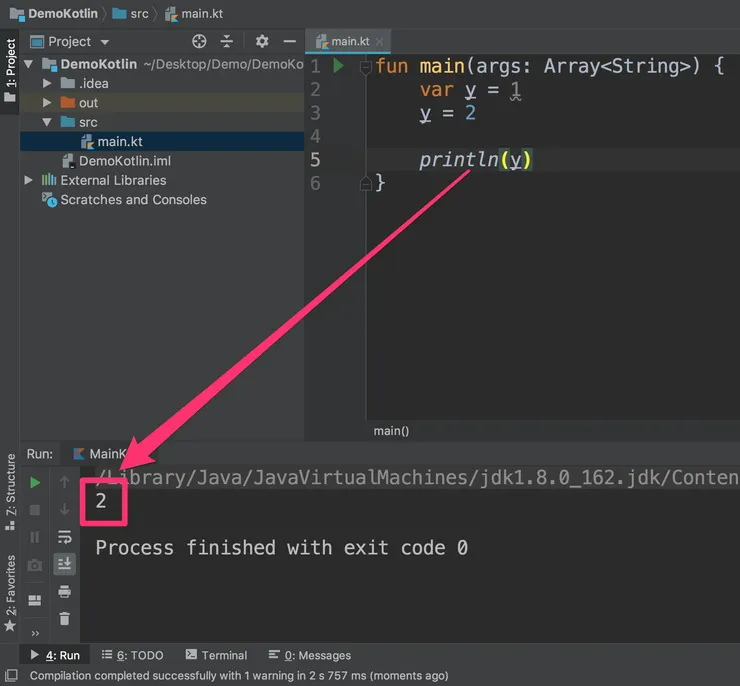Hide the Project panel with minus icon
The height and width of the screenshot is (686, 740).
[x=290, y=42]
